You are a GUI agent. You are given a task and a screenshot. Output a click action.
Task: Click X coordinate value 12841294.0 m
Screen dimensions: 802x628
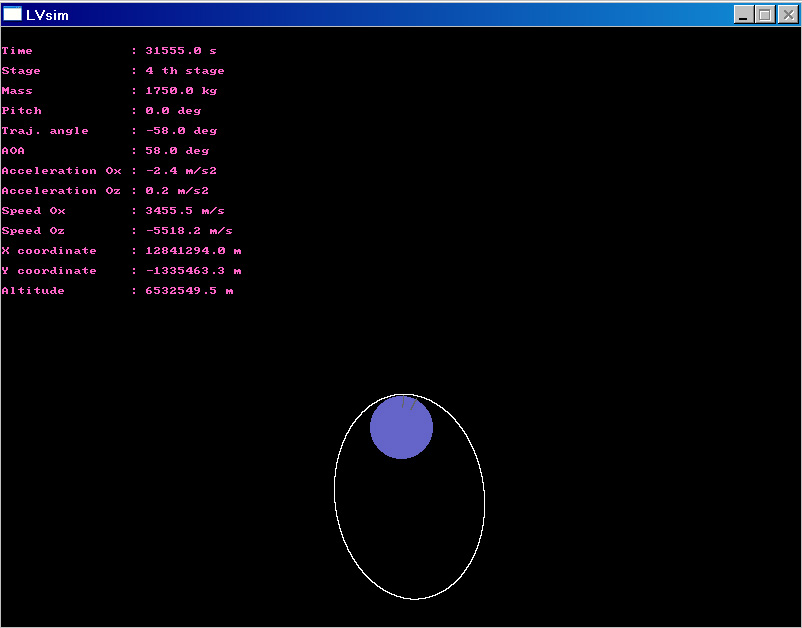click(x=193, y=251)
